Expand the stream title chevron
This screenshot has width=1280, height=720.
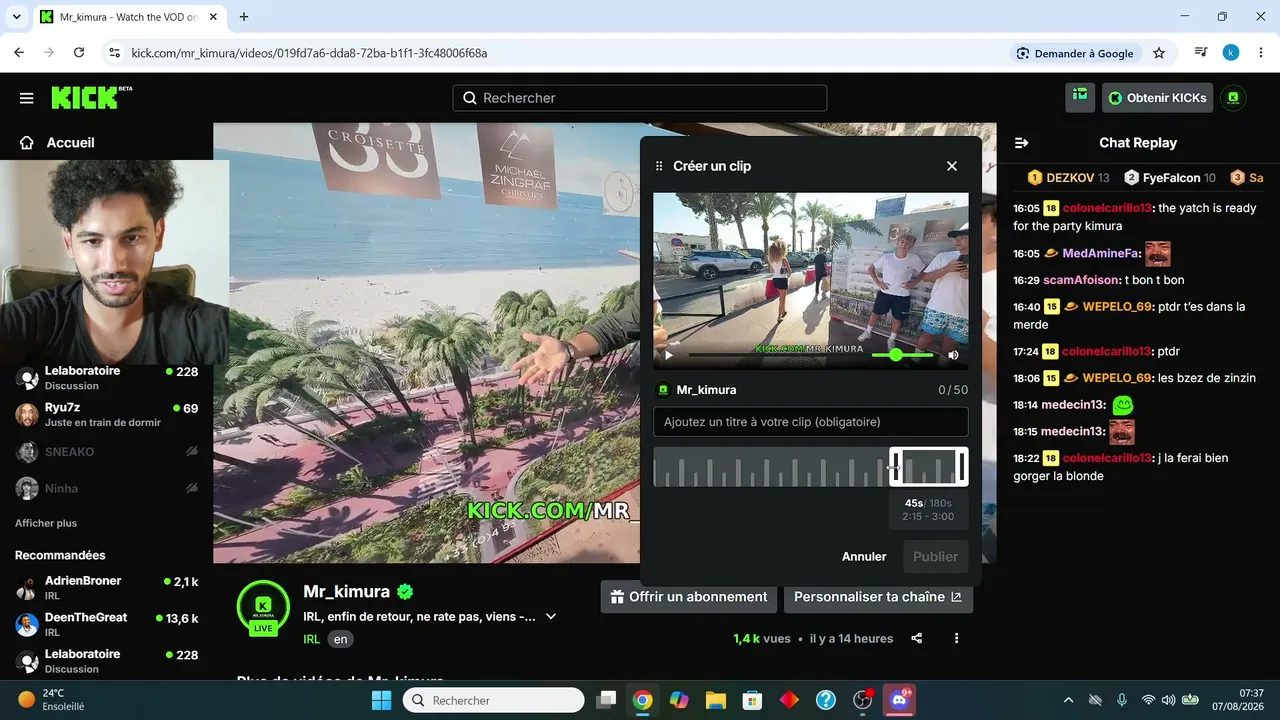pos(551,617)
